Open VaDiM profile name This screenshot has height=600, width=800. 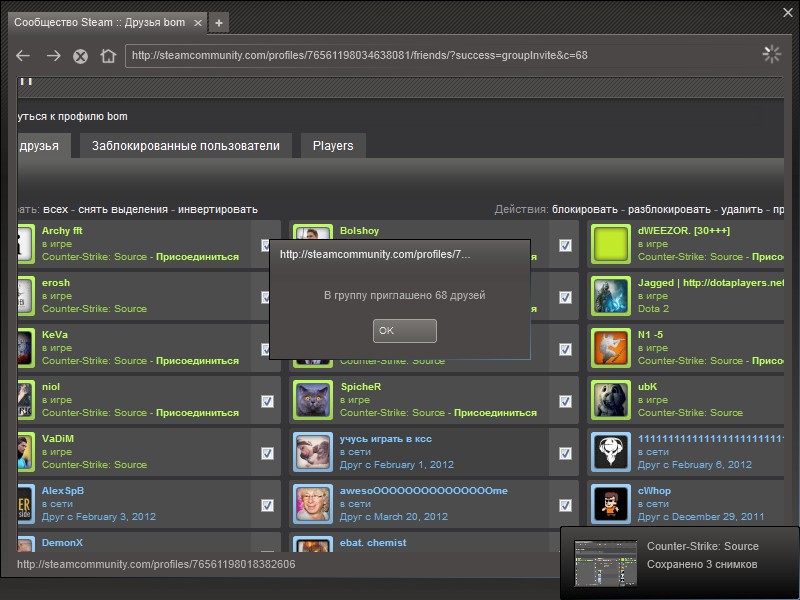[x=58, y=439]
